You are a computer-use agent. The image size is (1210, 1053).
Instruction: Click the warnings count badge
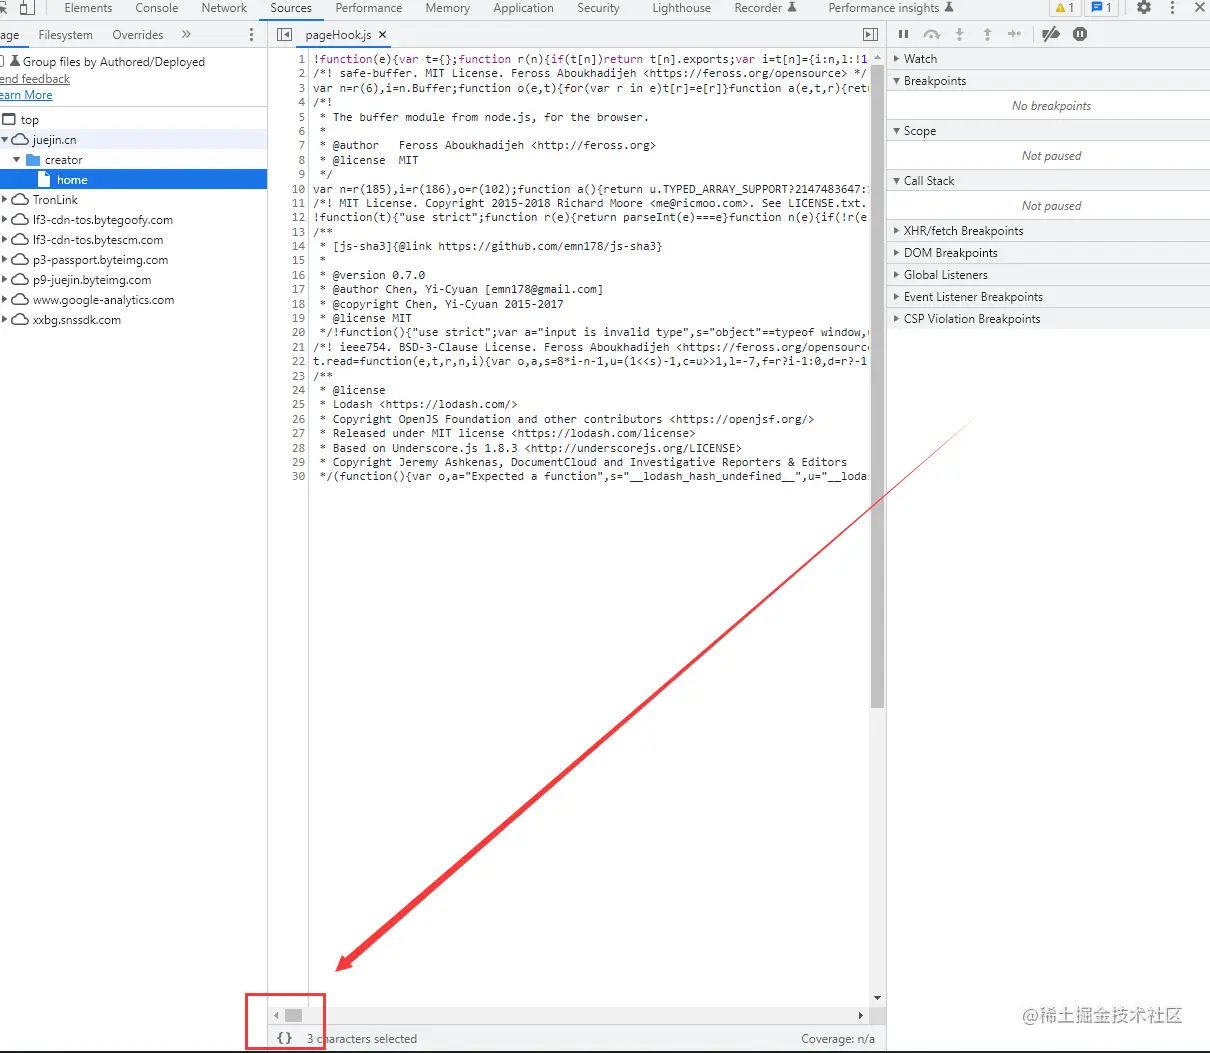point(1065,8)
